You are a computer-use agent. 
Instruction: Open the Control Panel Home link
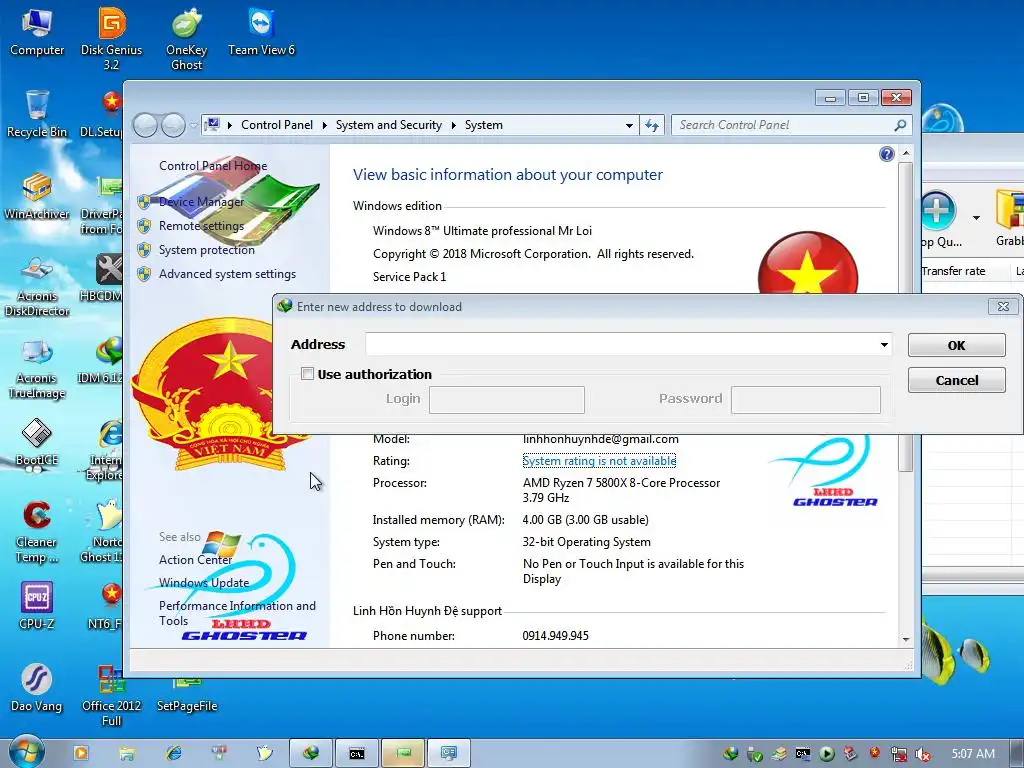pyautogui.click(x=213, y=166)
